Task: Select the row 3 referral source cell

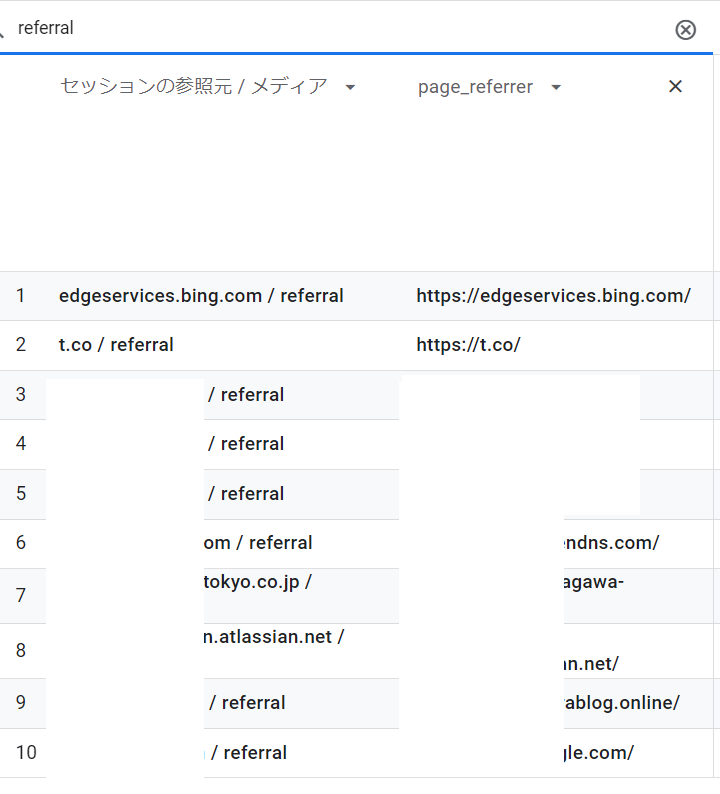Action: [x=246, y=395]
